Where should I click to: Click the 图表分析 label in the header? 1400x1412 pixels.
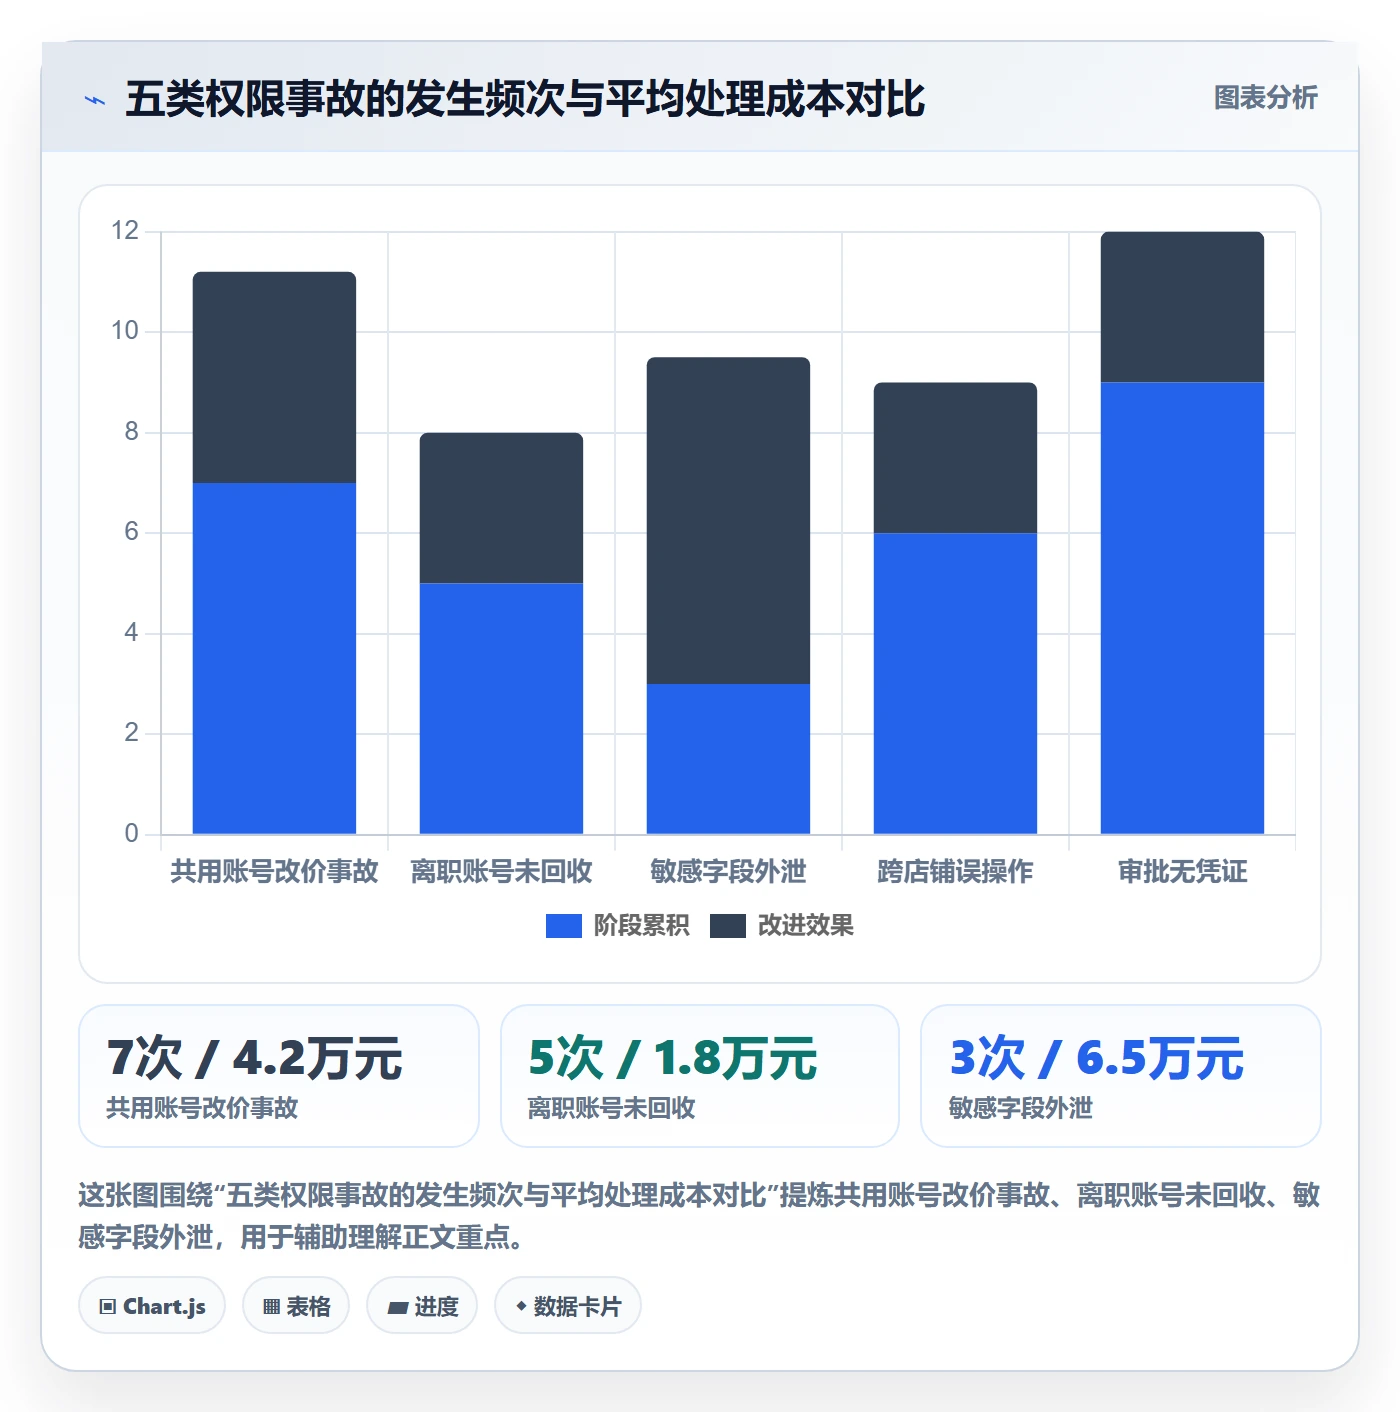point(1265,98)
